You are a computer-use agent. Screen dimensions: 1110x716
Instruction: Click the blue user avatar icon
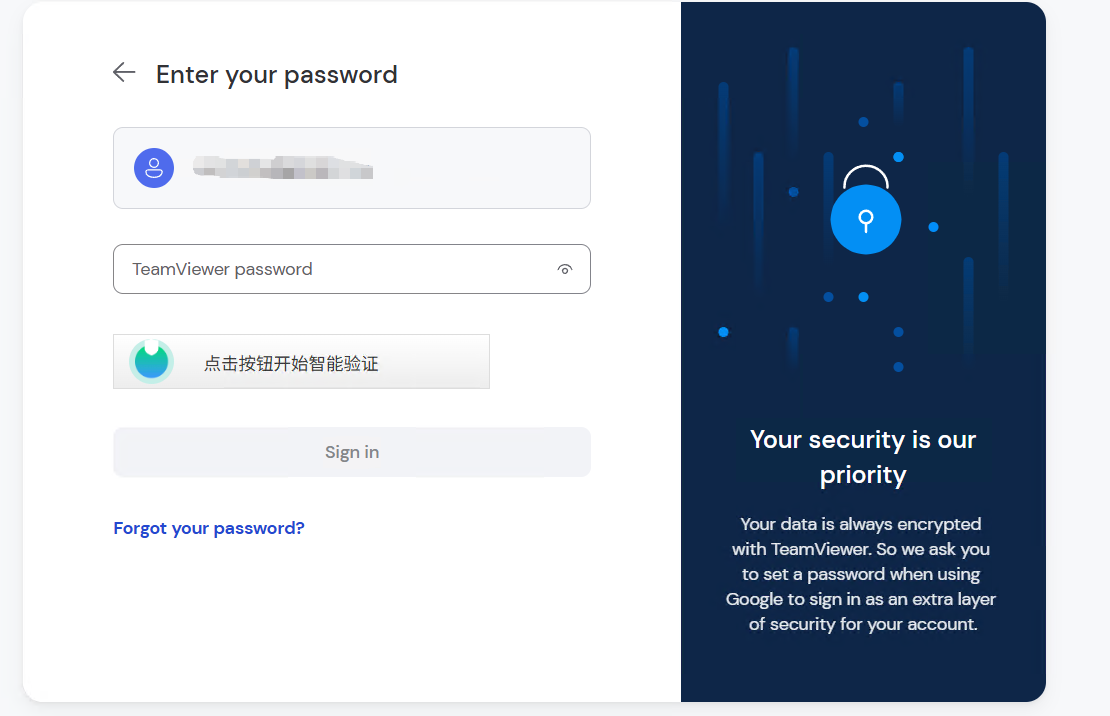click(154, 168)
